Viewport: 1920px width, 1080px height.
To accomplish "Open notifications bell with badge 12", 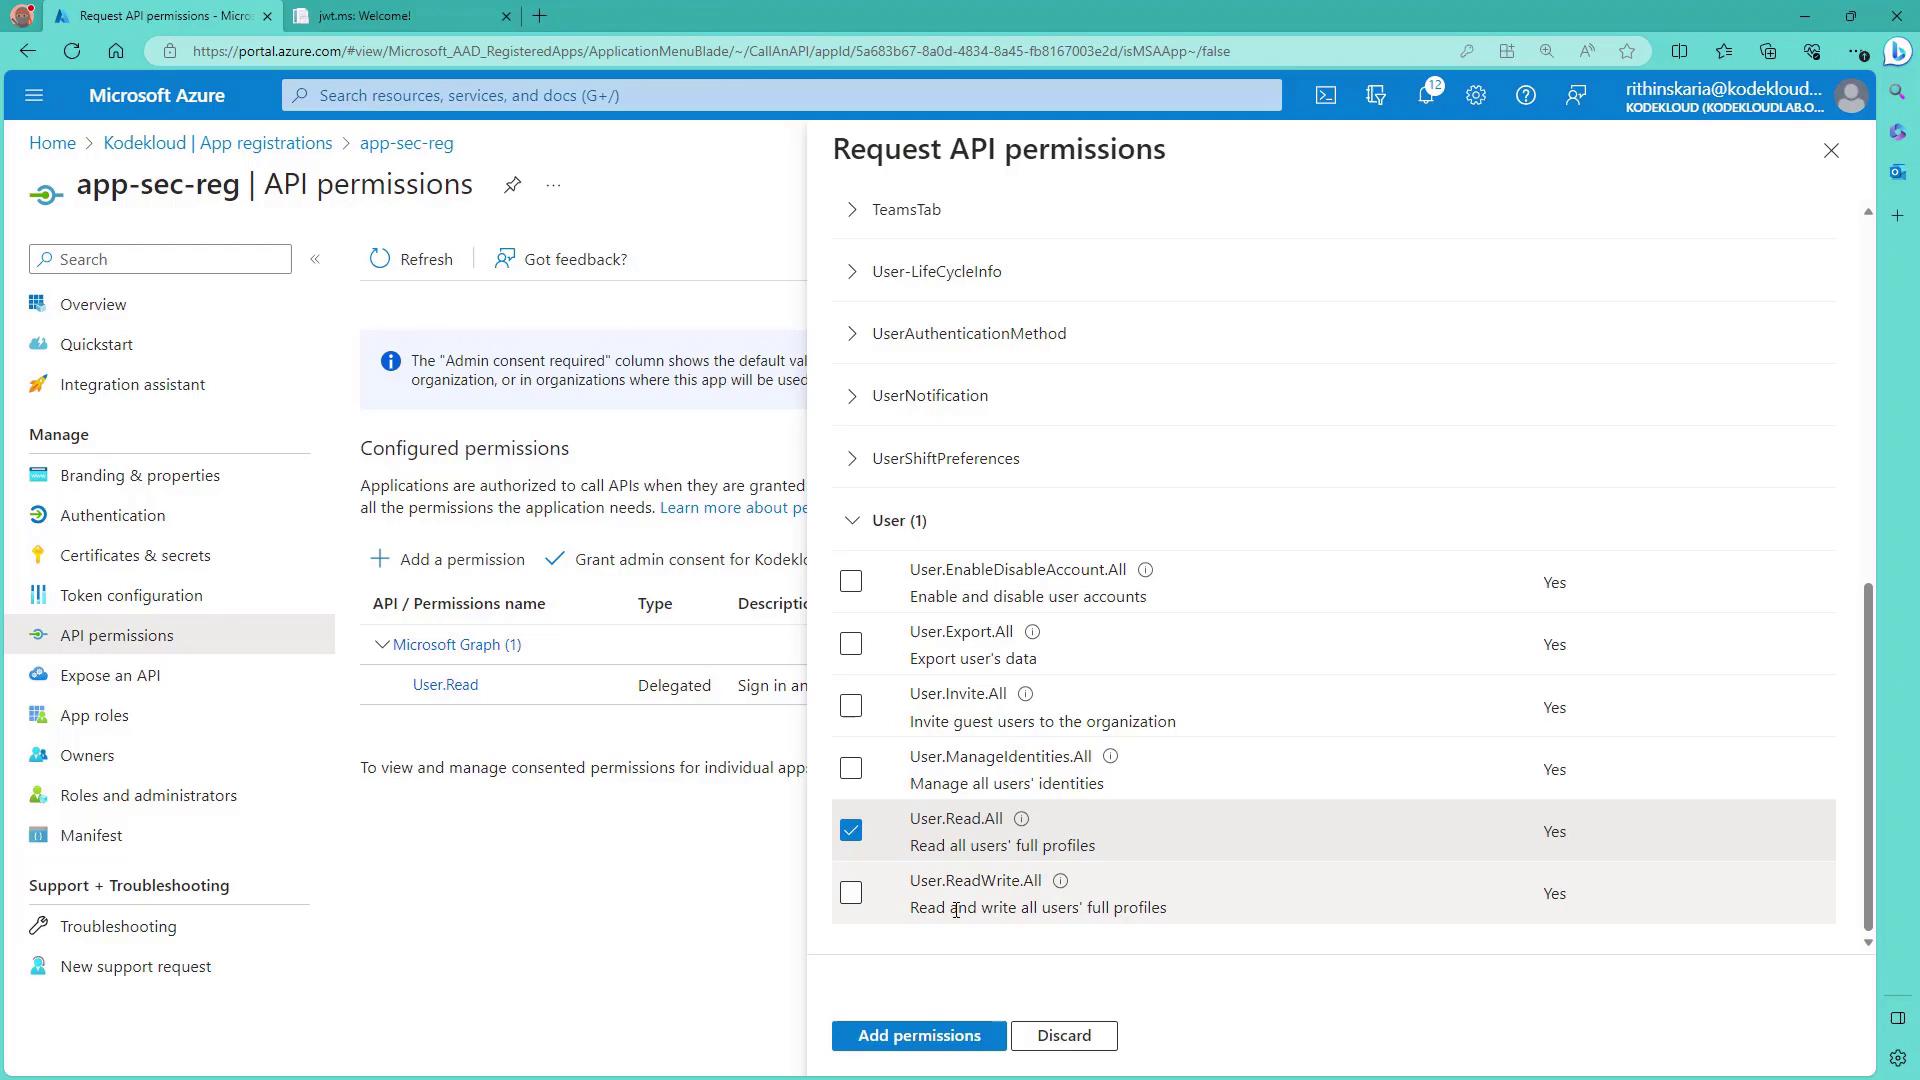I will [1427, 95].
